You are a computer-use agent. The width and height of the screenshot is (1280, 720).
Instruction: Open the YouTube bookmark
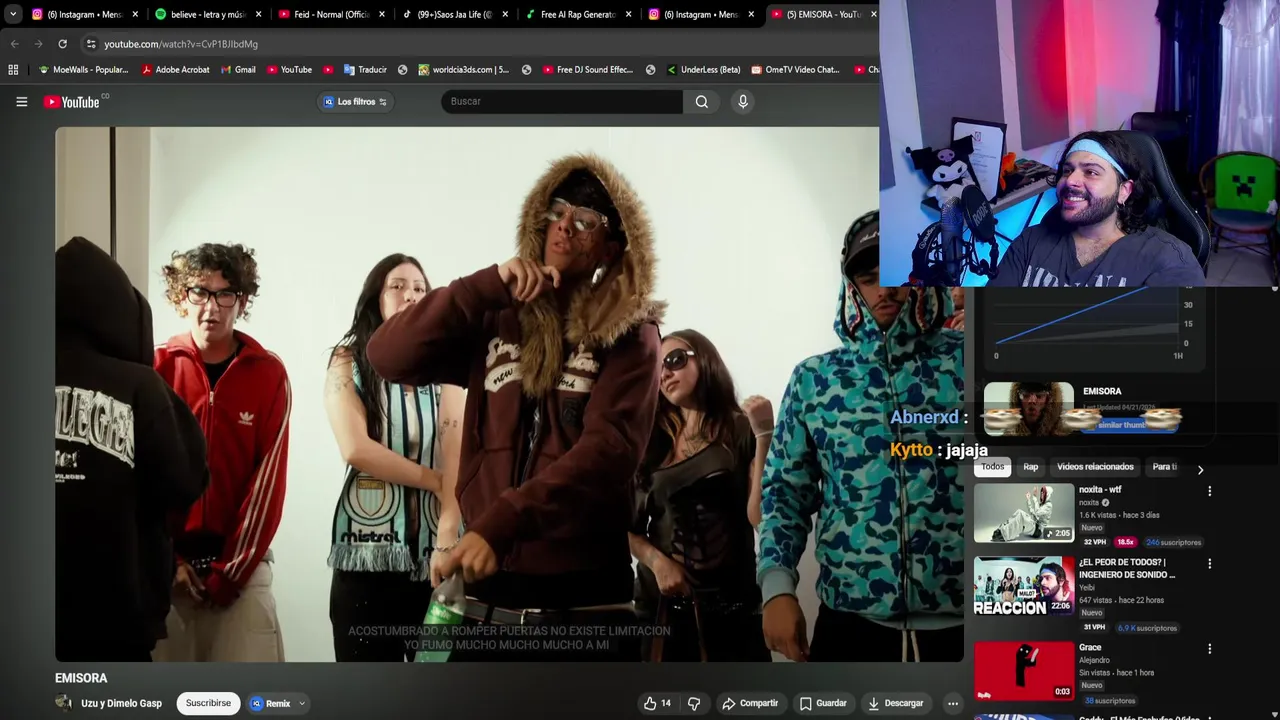coord(289,70)
